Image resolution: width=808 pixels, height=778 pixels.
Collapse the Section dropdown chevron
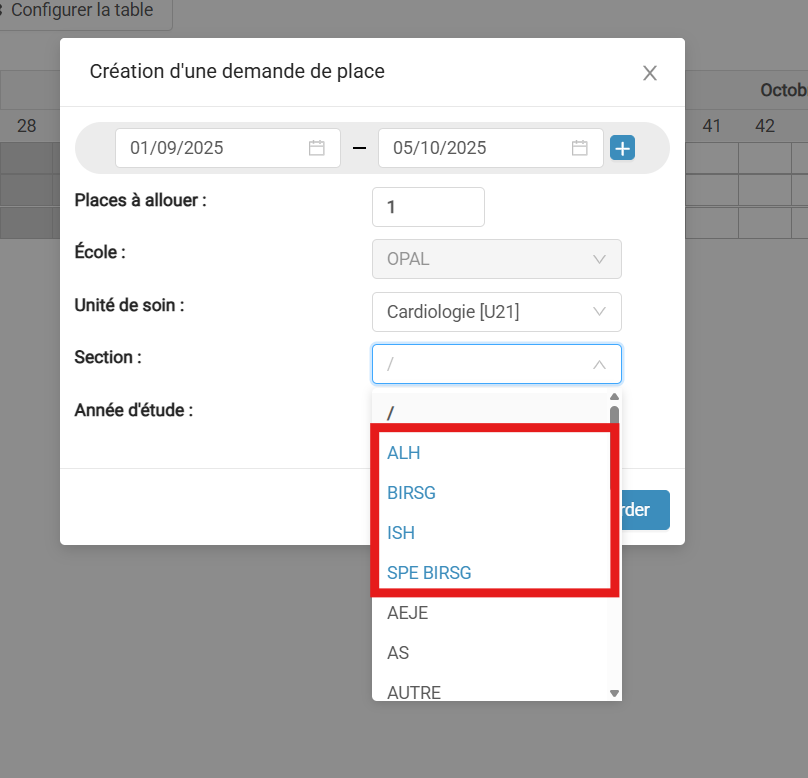click(x=599, y=365)
